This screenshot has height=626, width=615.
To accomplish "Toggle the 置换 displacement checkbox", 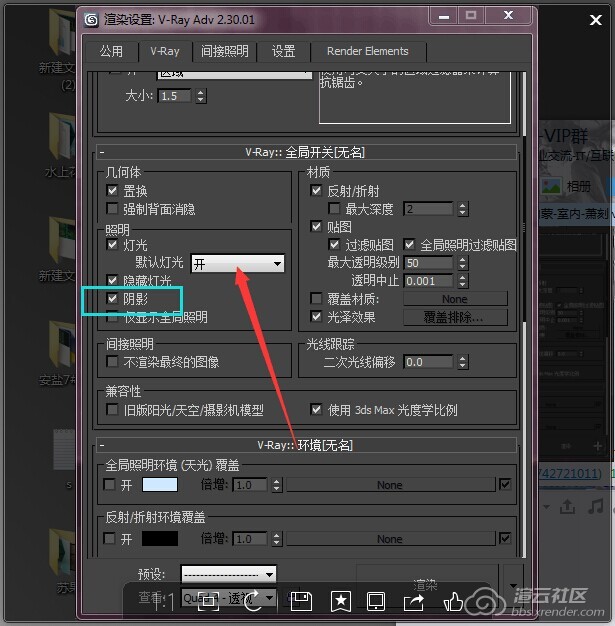I will [x=112, y=190].
